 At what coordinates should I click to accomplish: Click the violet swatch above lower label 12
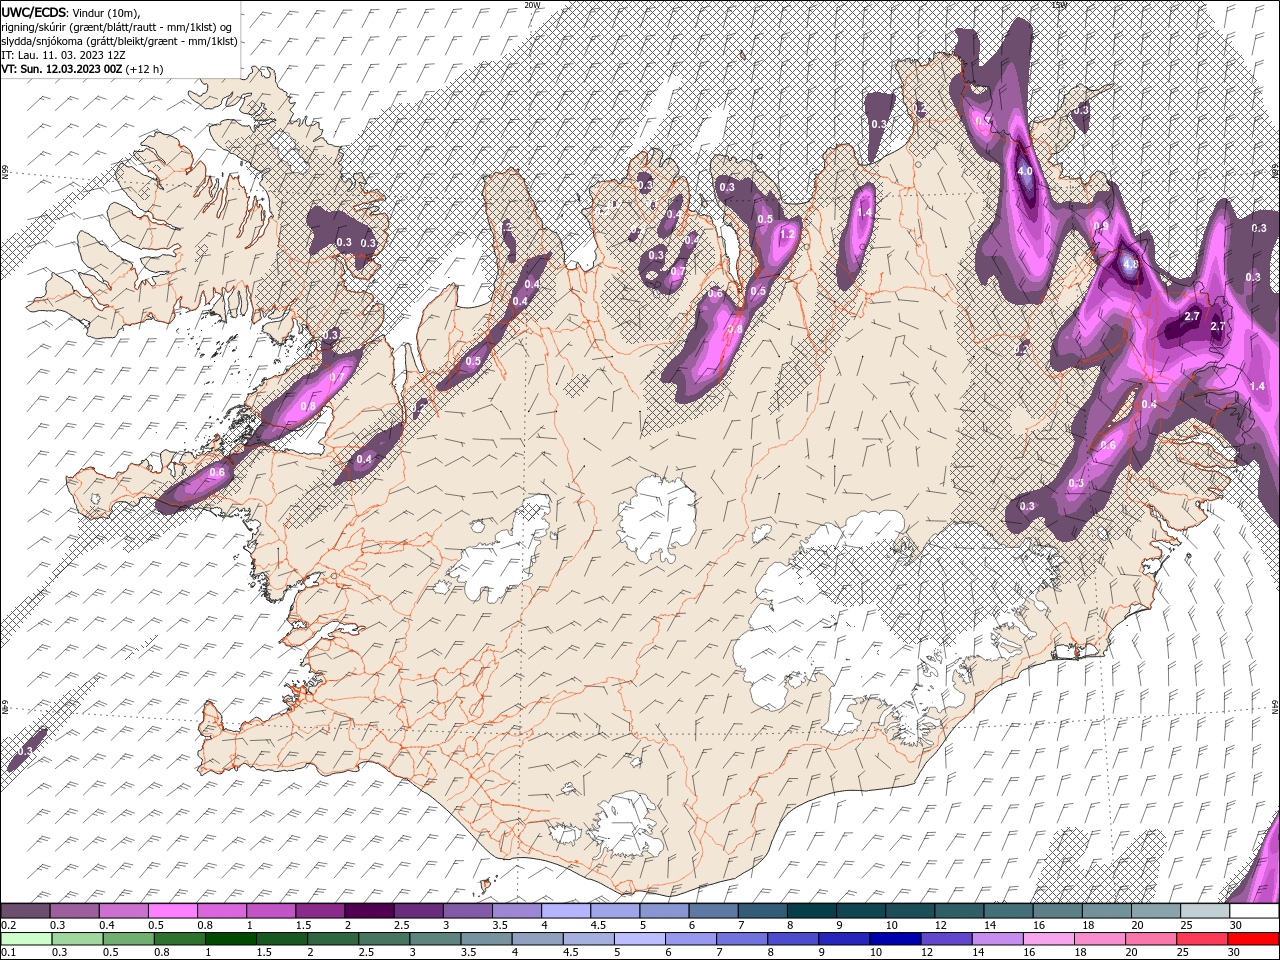(945, 939)
